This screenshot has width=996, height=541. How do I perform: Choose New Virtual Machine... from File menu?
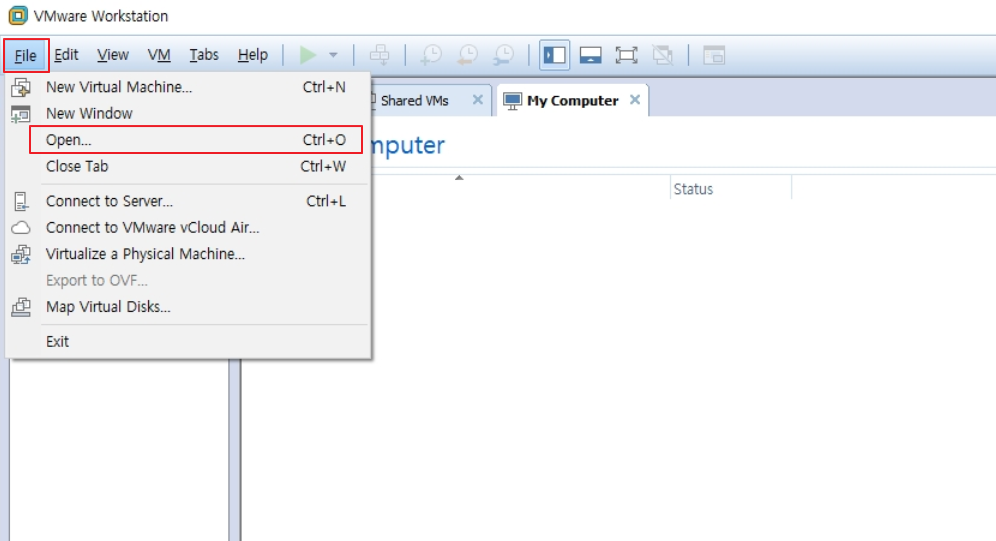pos(188,87)
